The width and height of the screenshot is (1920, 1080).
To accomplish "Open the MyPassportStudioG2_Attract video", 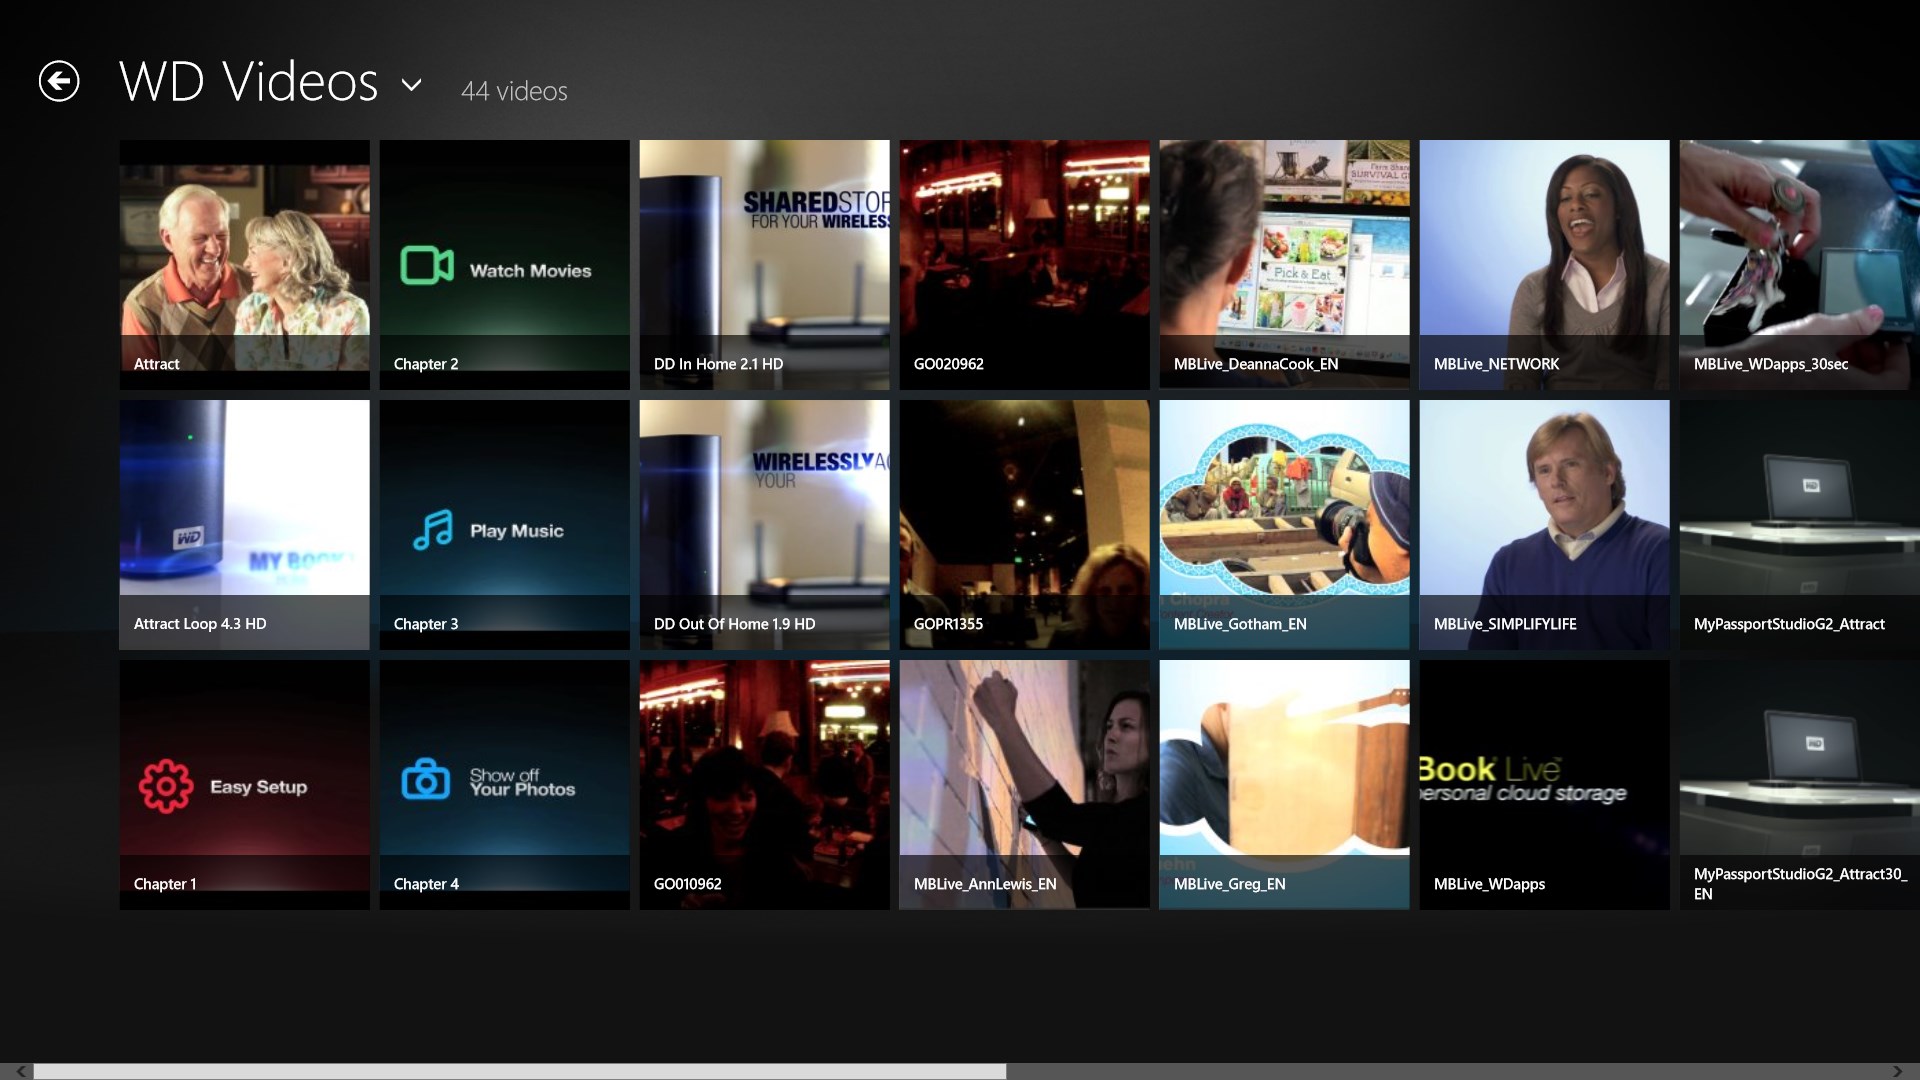I will click(x=1798, y=524).
